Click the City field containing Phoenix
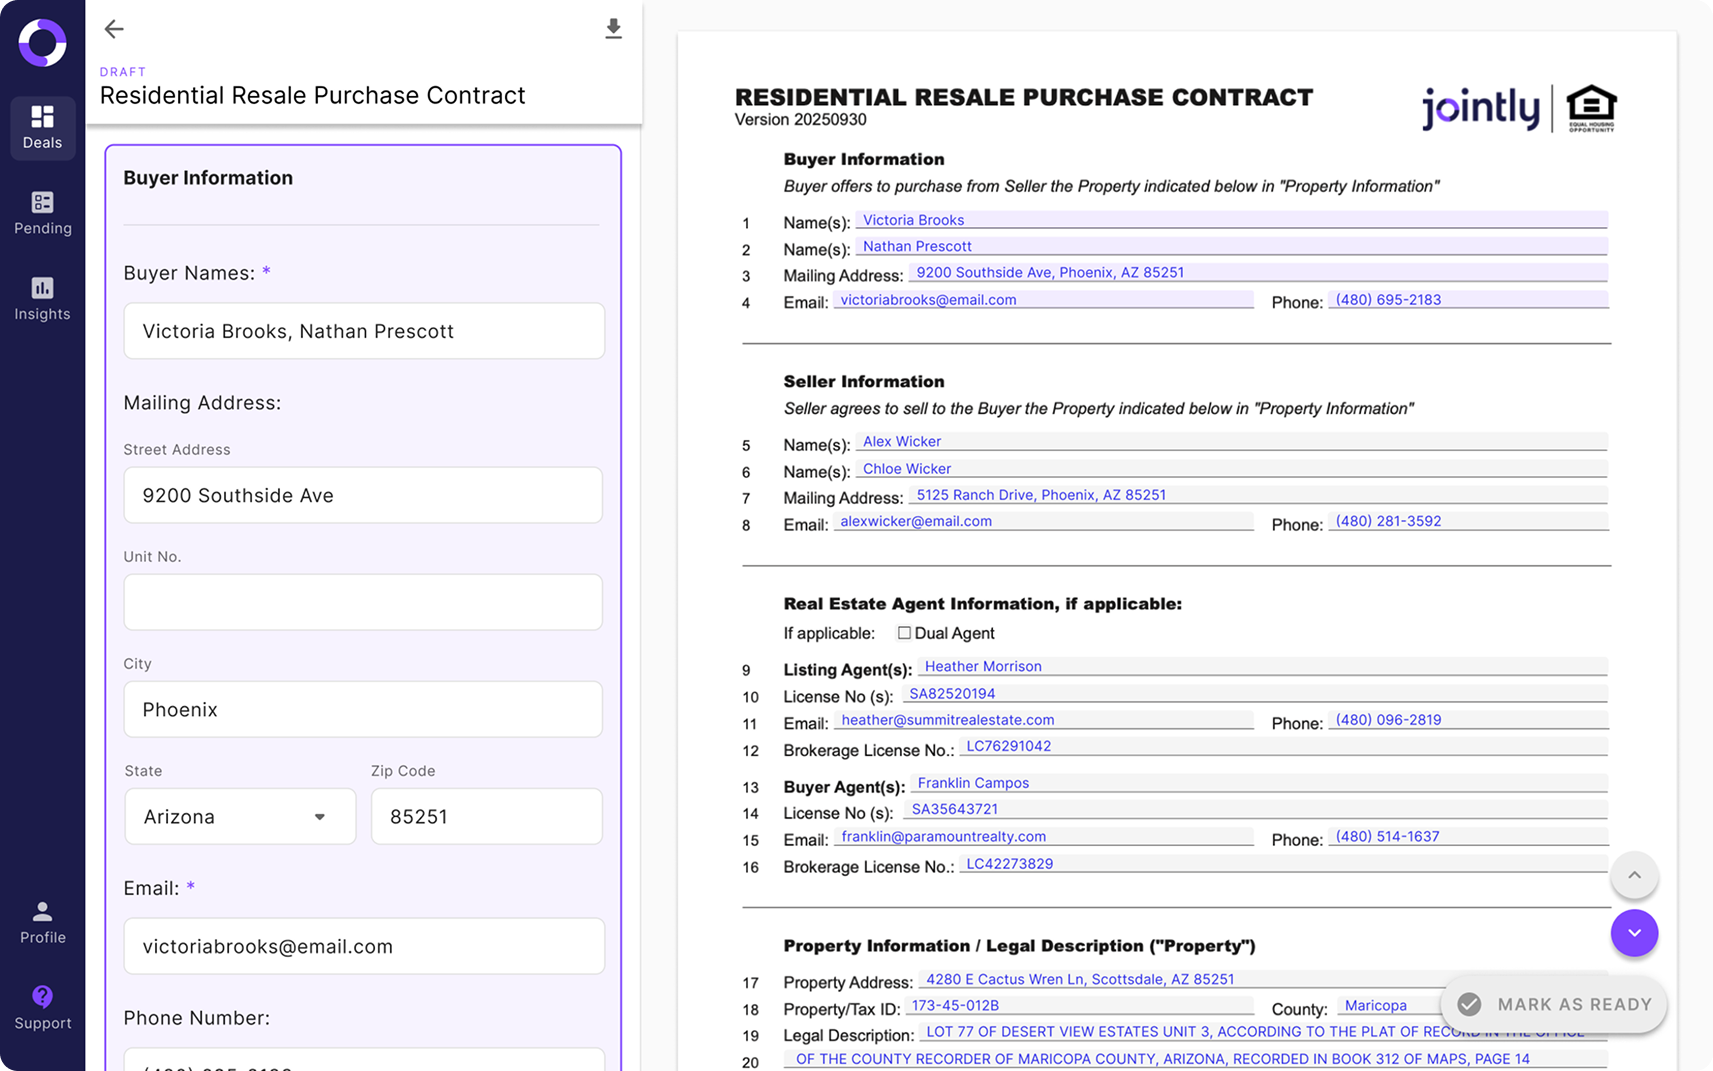This screenshot has width=1713, height=1071. coord(363,709)
